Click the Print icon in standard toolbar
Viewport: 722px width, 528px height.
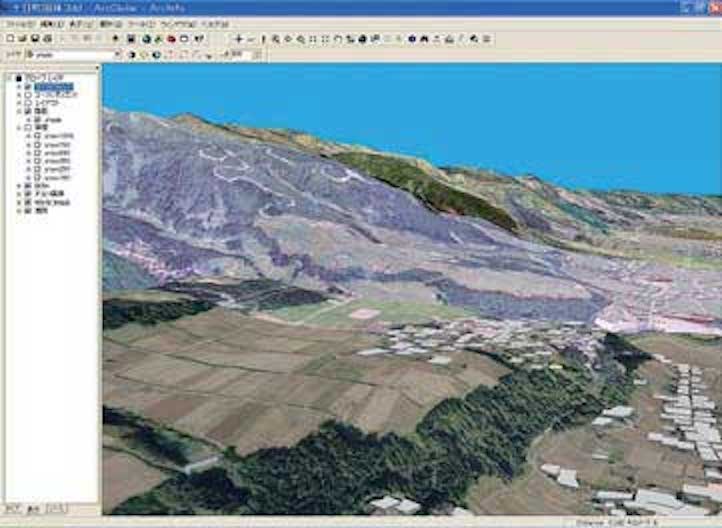pyautogui.click(x=46, y=39)
